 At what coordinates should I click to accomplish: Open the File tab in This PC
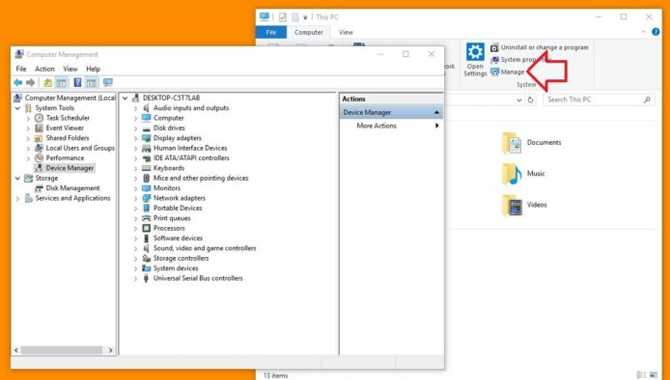[271, 32]
